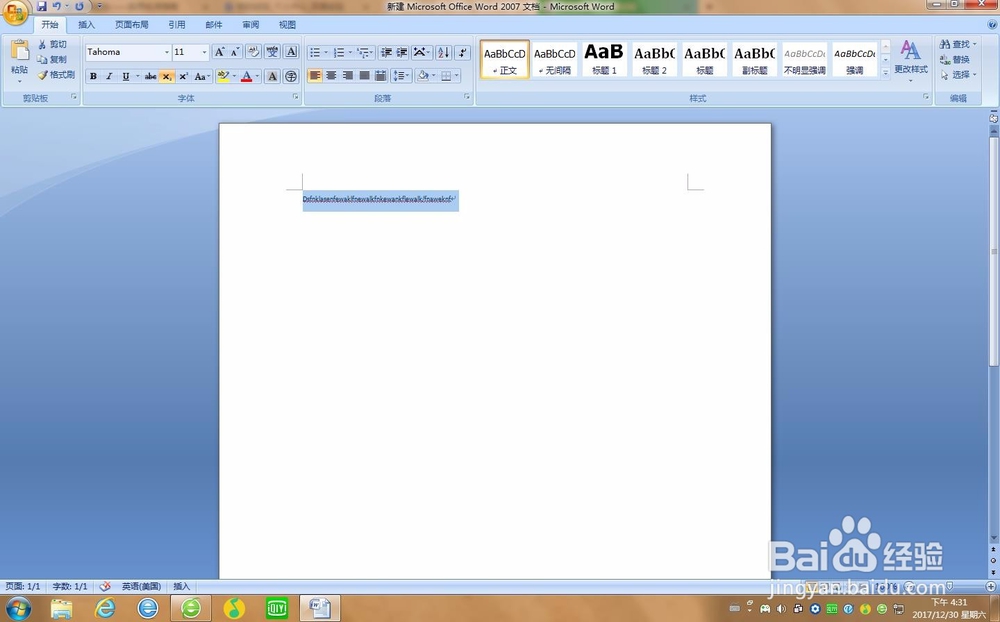Open the Tahoma font name dropdown
This screenshot has height=622, width=1000.
(x=166, y=52)
